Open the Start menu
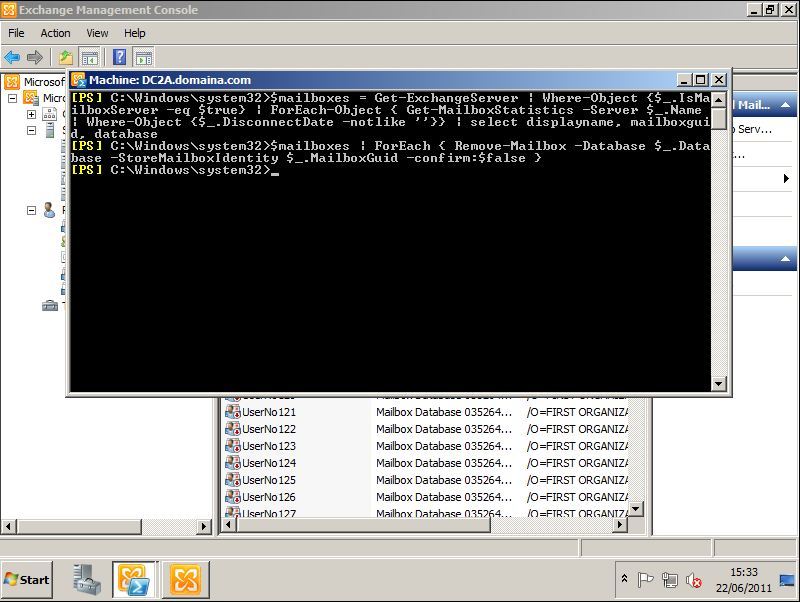Image resolution: width=800 pixels, height=602 pixels. 27,580
